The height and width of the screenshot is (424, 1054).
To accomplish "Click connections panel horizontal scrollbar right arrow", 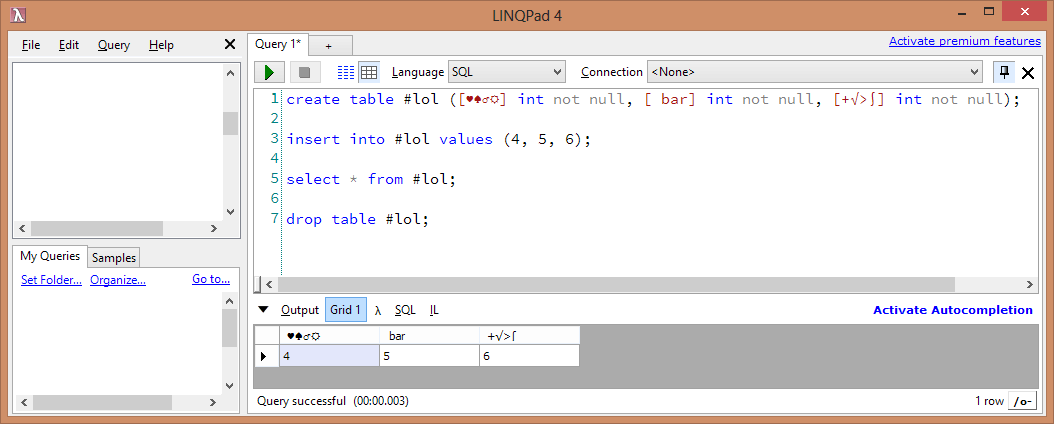I will click(214, 228).
